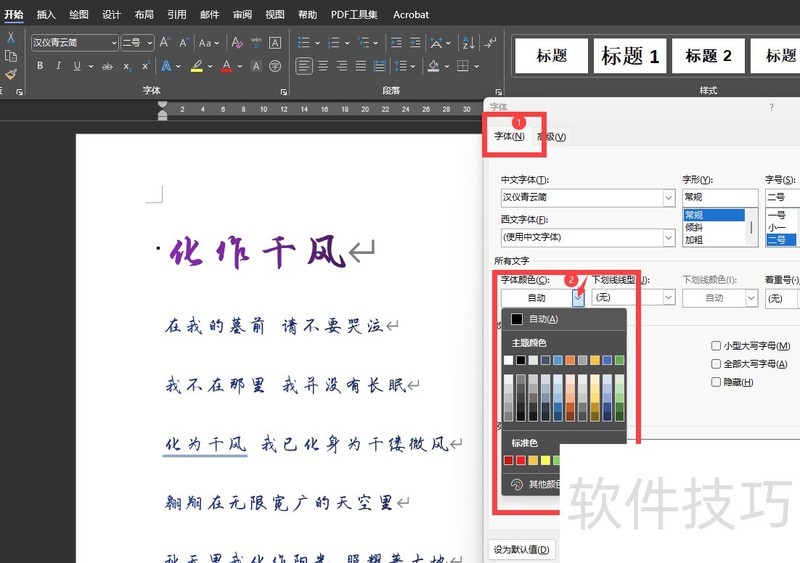The image size is (800, 563).
Task: Open the 西文字体 dropdown in font dialog
Action: click(x=668, y=237)
